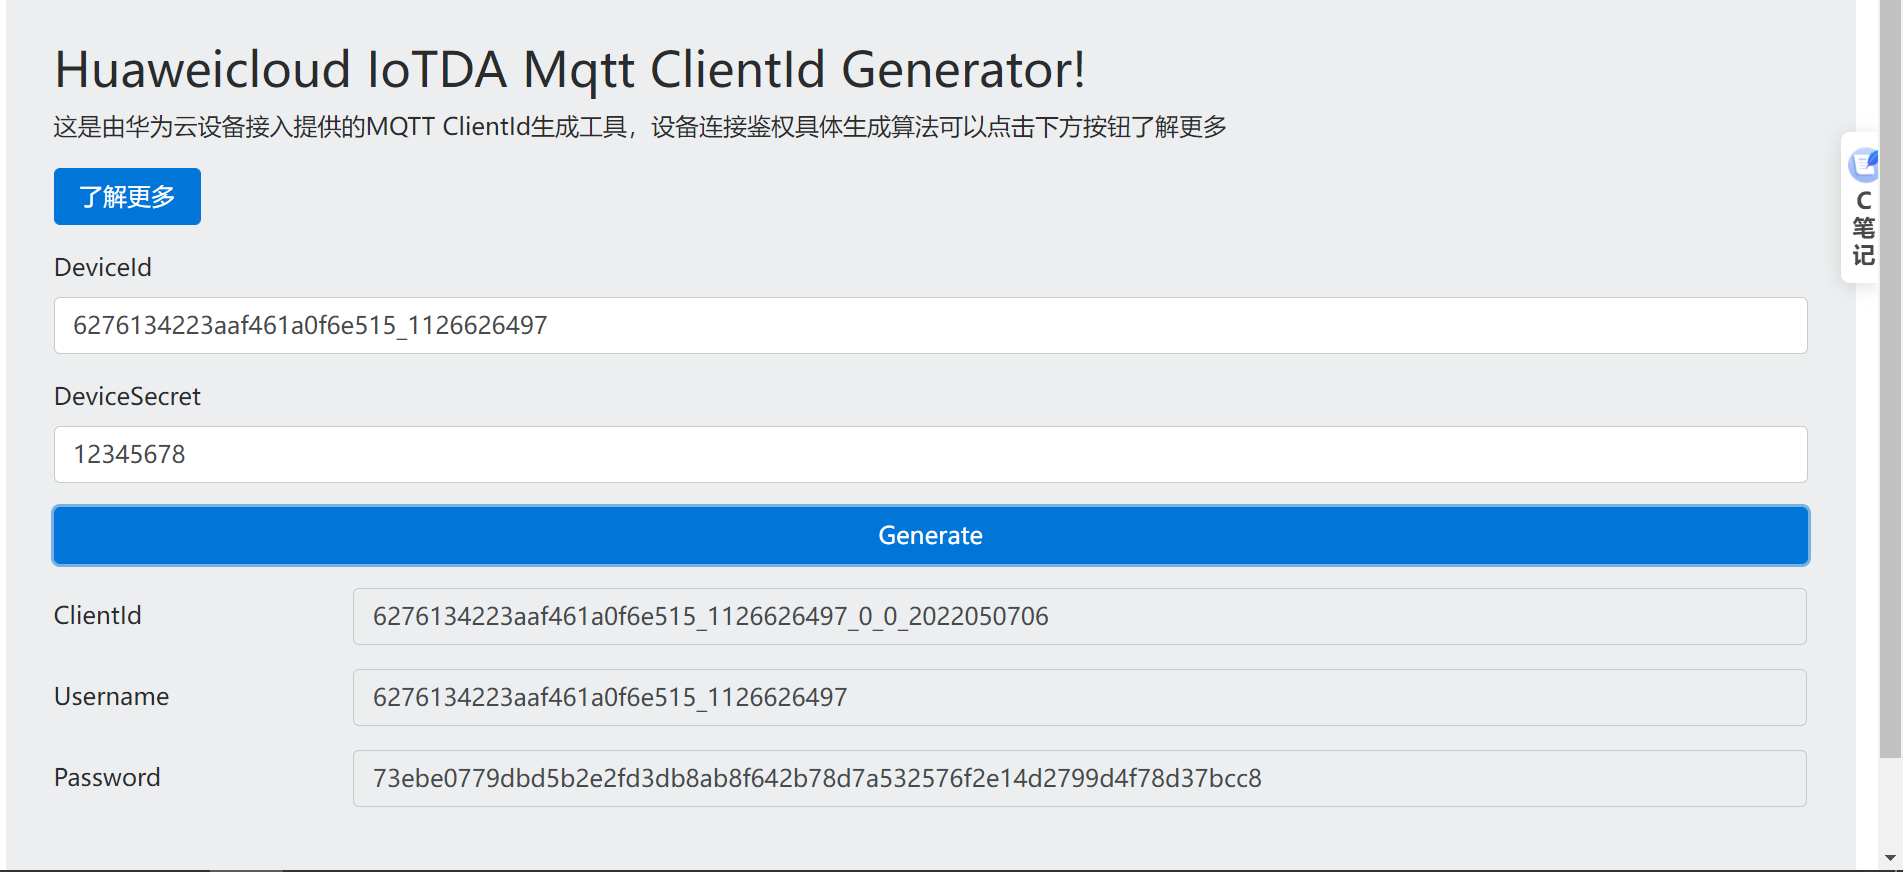Image resolution: width=1903 pixels, height=872 pixels.
Task: Click the Password label
Action: (x=107, y=778)
